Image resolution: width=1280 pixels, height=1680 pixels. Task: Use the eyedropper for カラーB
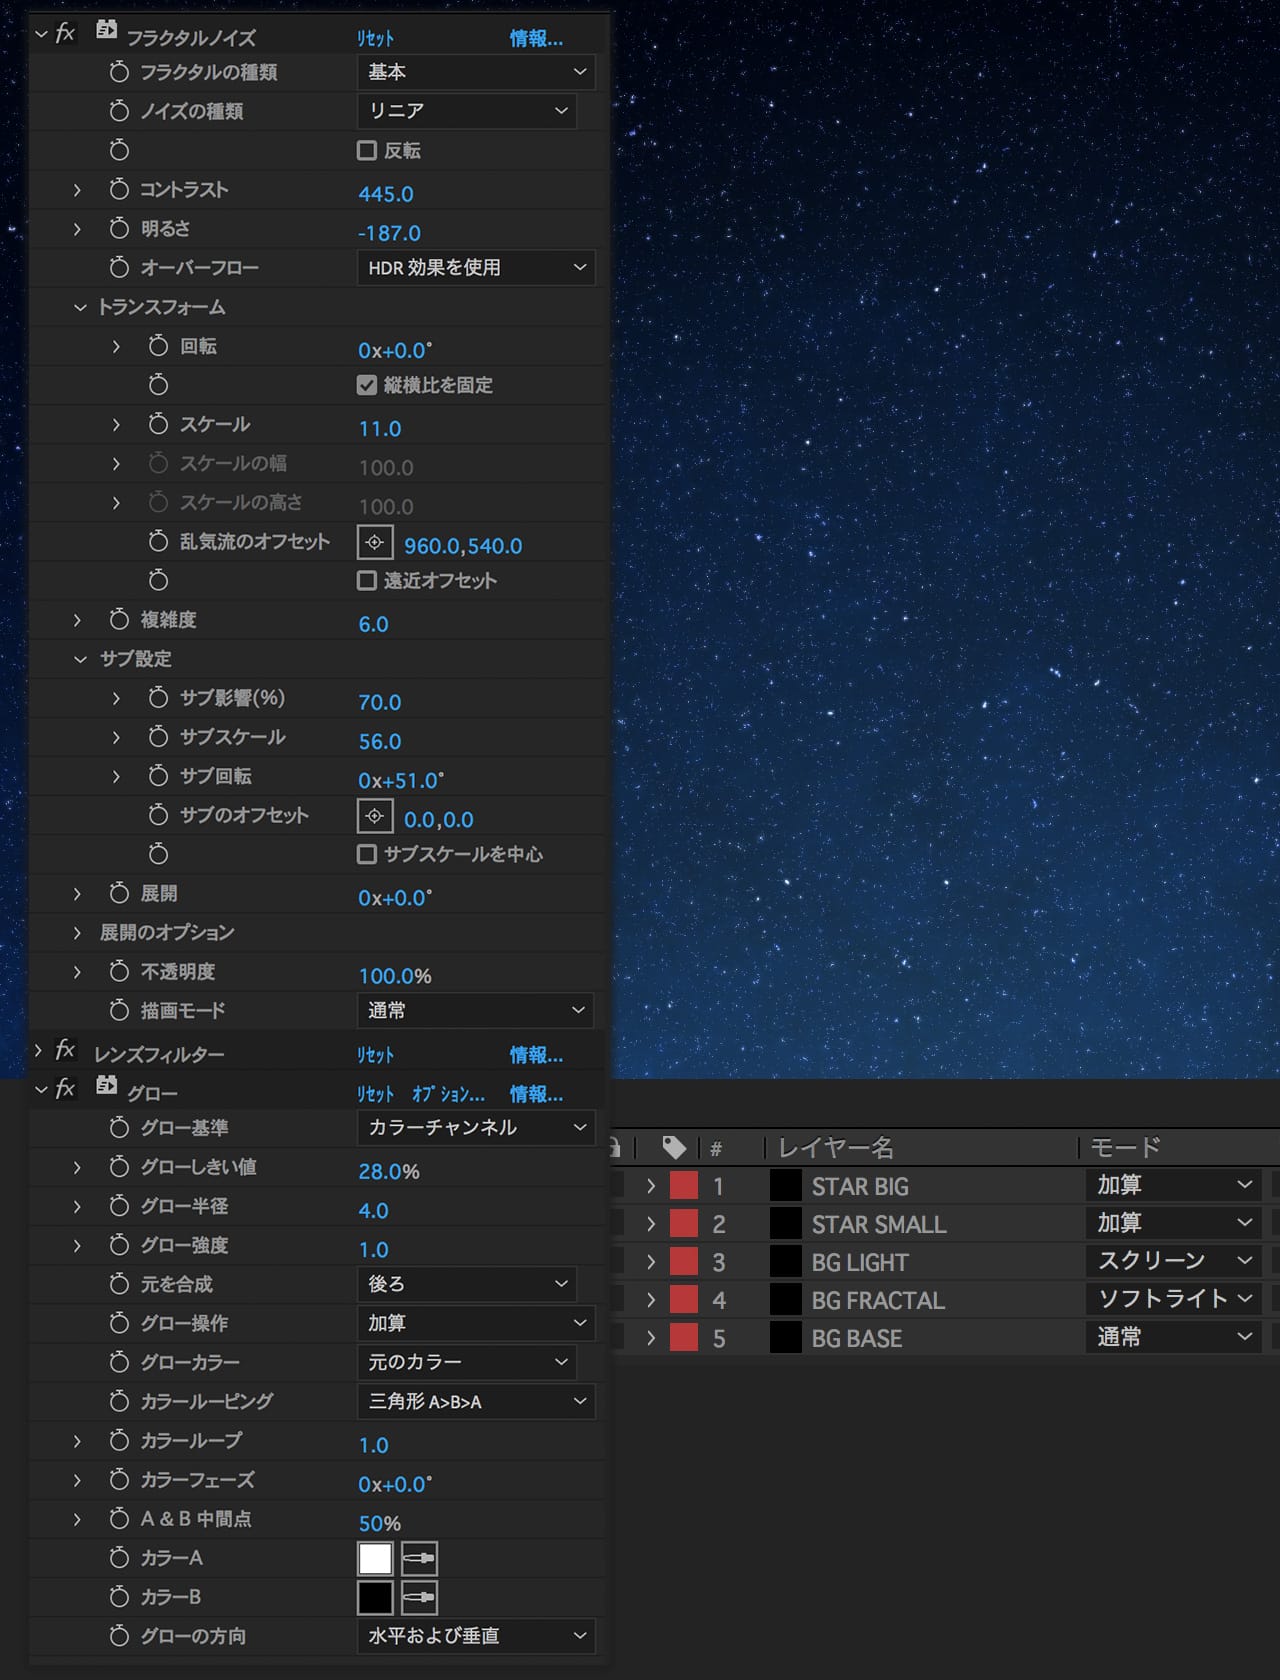point(419,1598)
